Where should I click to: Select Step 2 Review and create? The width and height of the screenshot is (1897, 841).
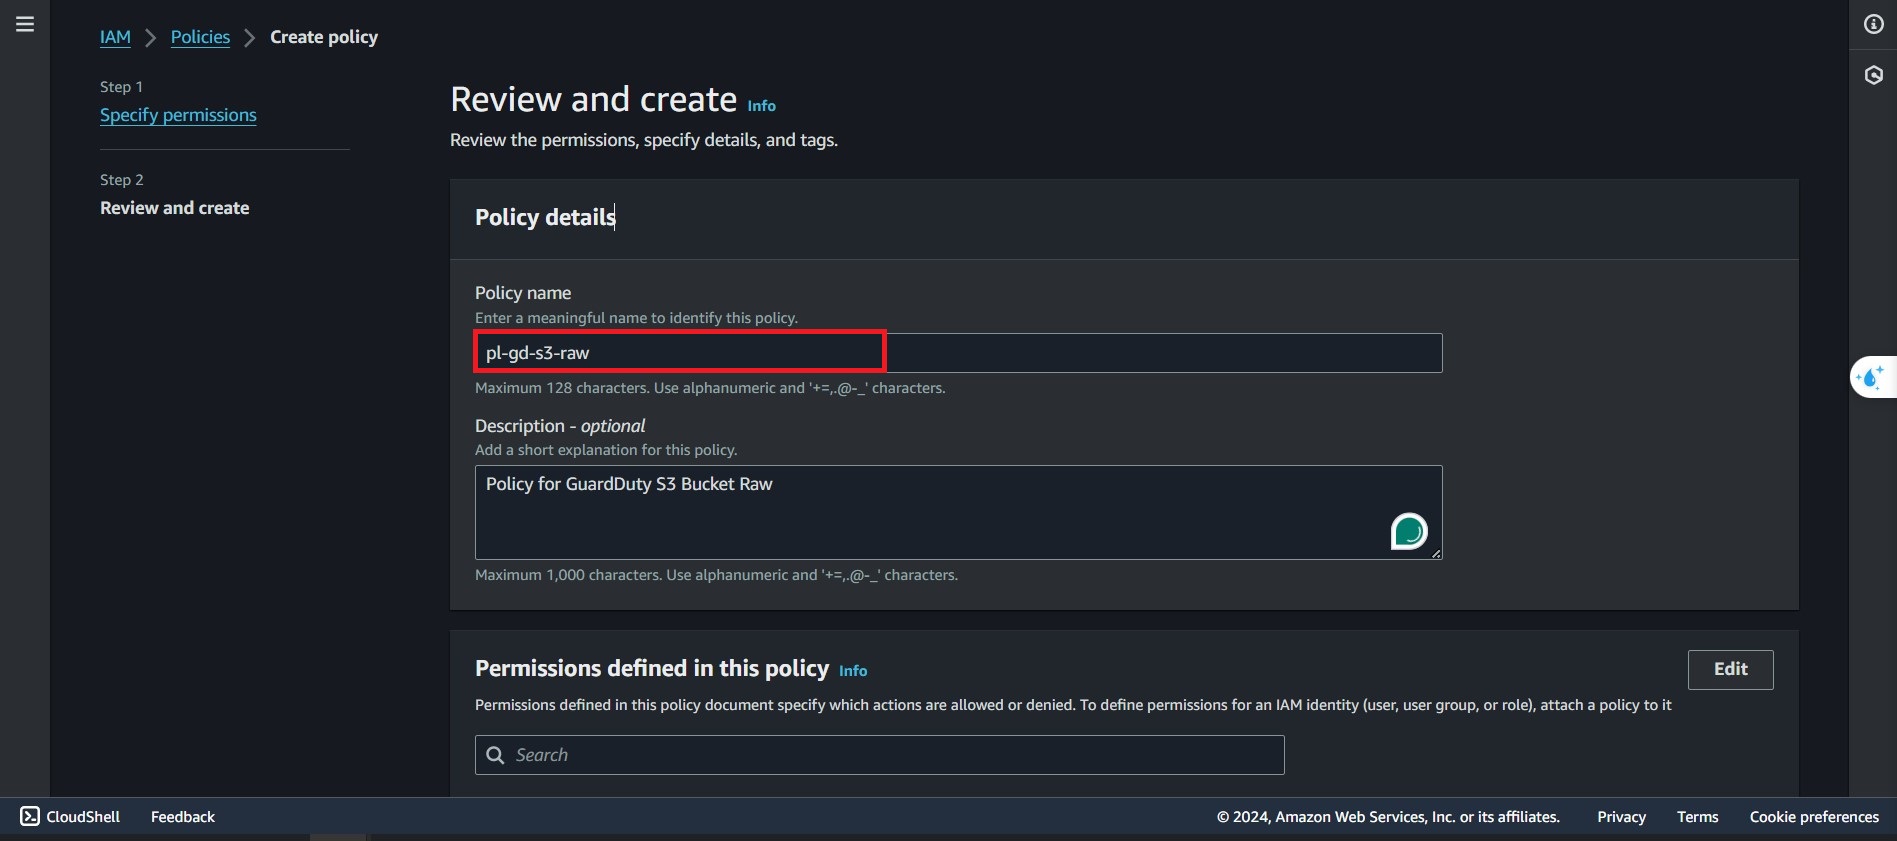(175, 208)
